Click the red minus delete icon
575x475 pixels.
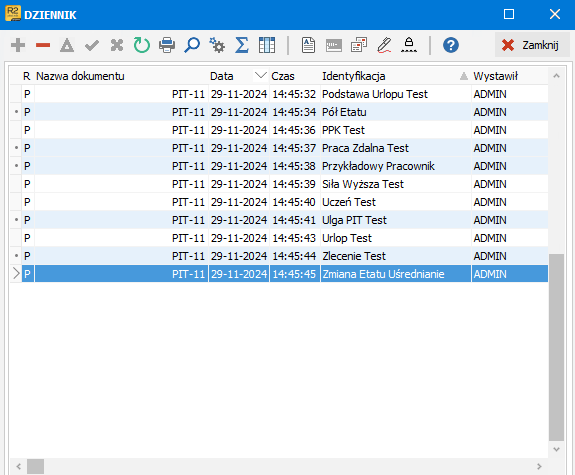click(43, 45)
